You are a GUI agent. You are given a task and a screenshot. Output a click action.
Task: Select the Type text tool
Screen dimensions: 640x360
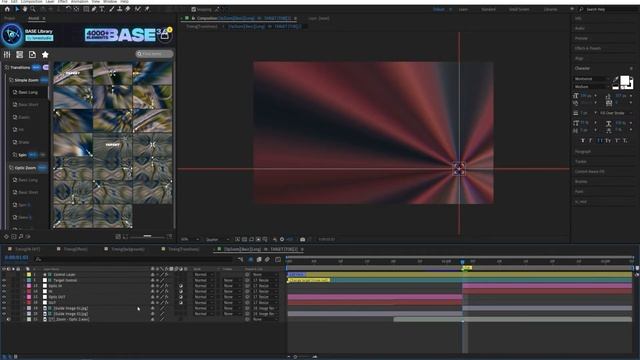coord(102,9)
